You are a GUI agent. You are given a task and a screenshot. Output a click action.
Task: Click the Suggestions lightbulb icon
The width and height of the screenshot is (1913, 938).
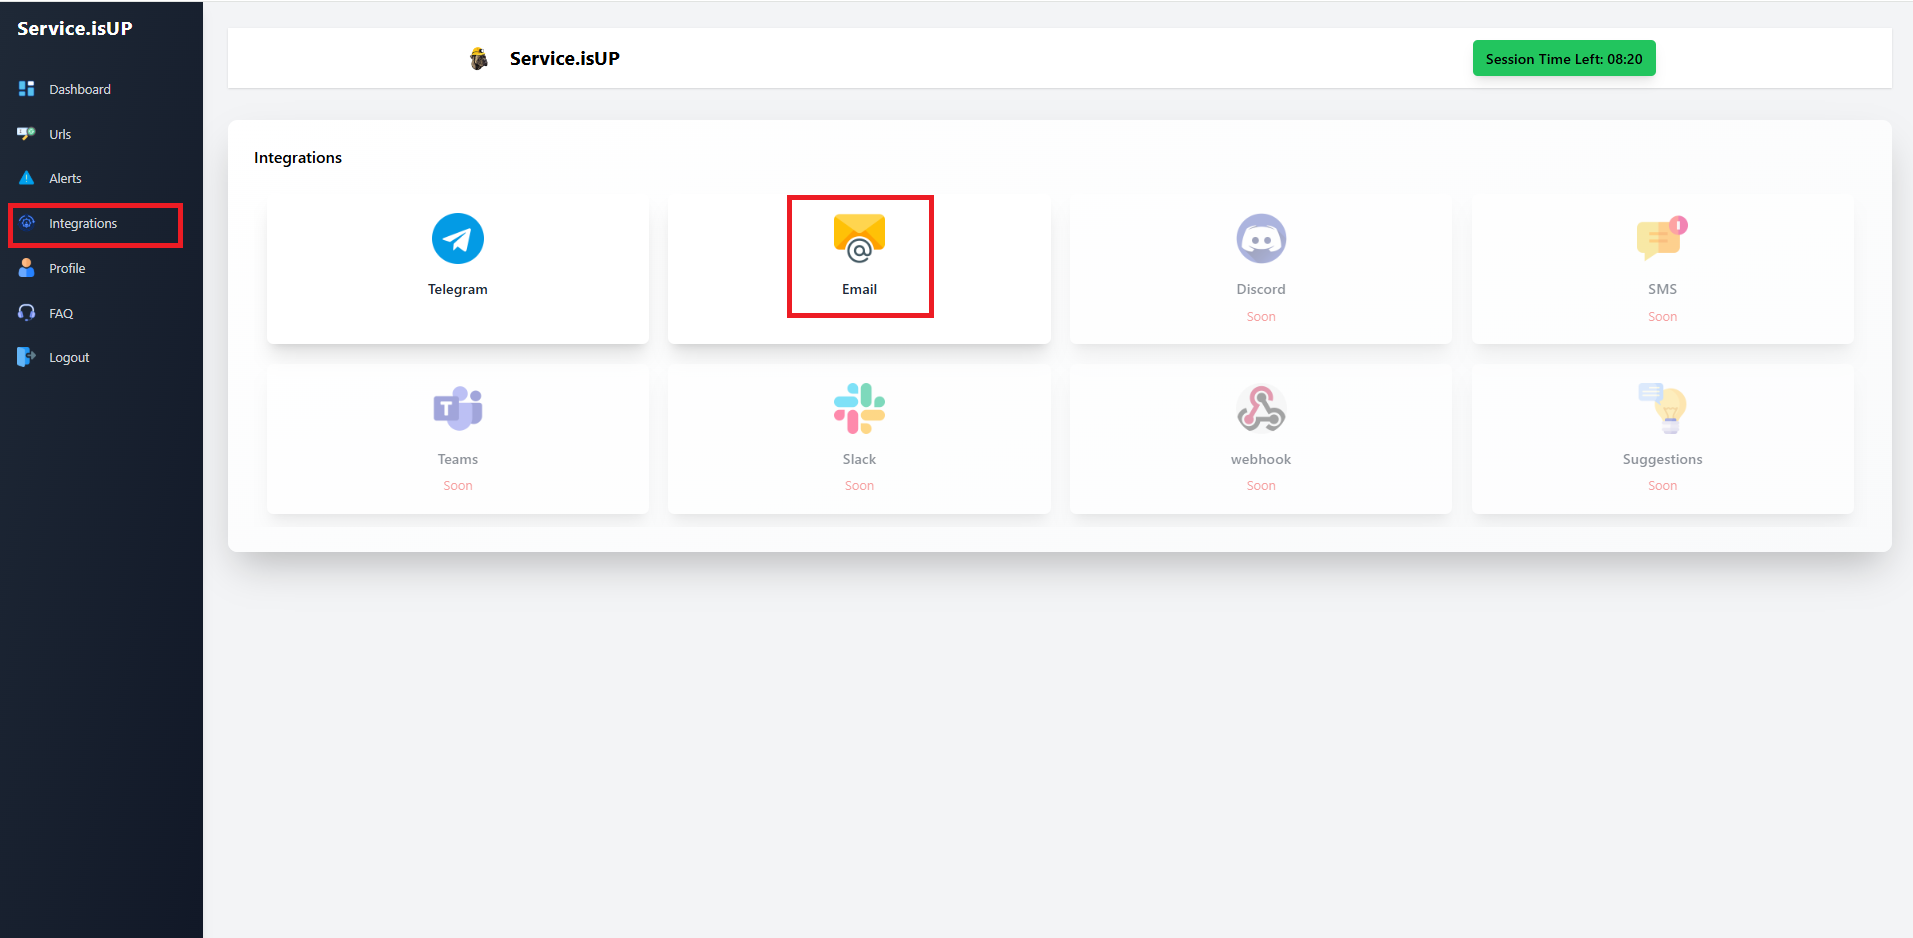coord(1662,408)
